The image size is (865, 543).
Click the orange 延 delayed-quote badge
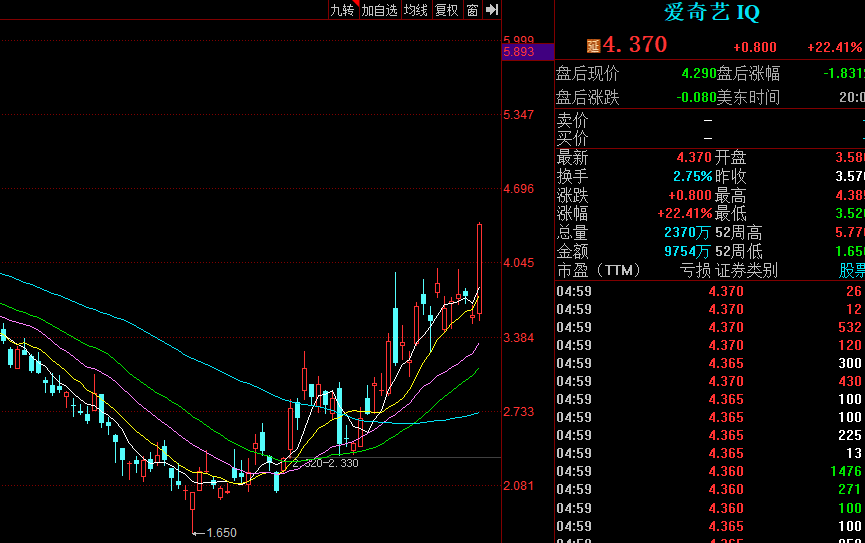pos(594,46)
